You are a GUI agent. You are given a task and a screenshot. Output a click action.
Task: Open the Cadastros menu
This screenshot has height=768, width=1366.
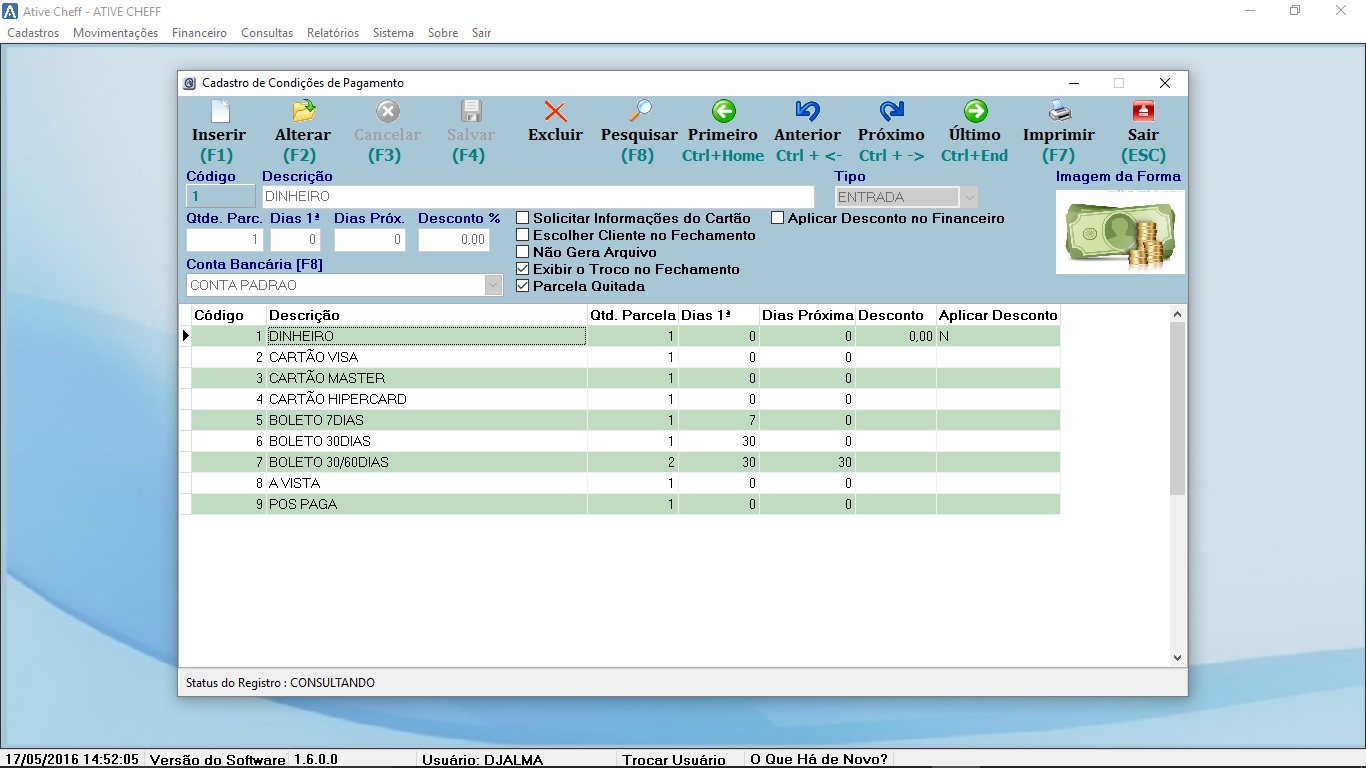(x=33, y=33)
